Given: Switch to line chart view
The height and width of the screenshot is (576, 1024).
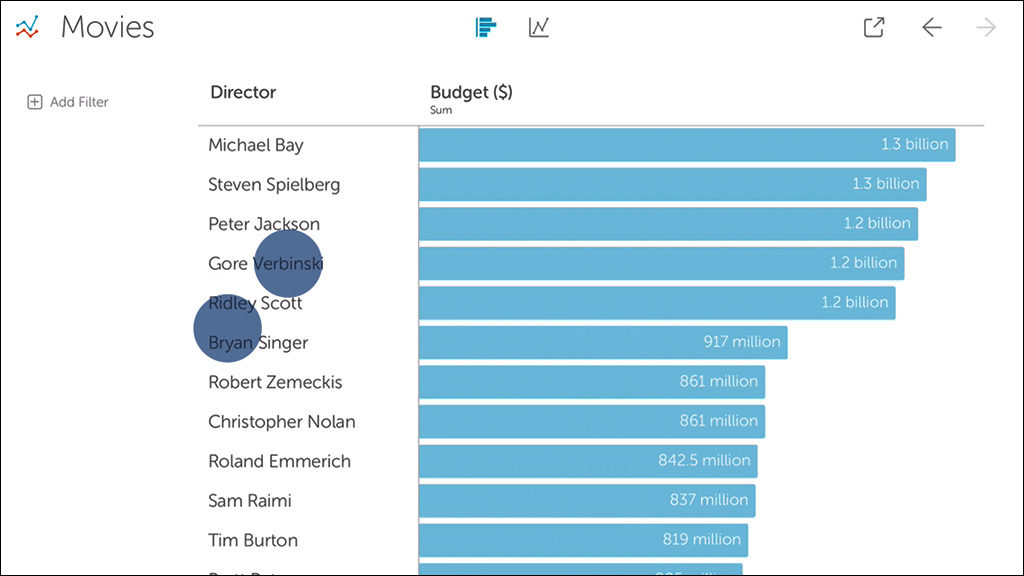Looking at the screenshot, I should tap(539, 27).
